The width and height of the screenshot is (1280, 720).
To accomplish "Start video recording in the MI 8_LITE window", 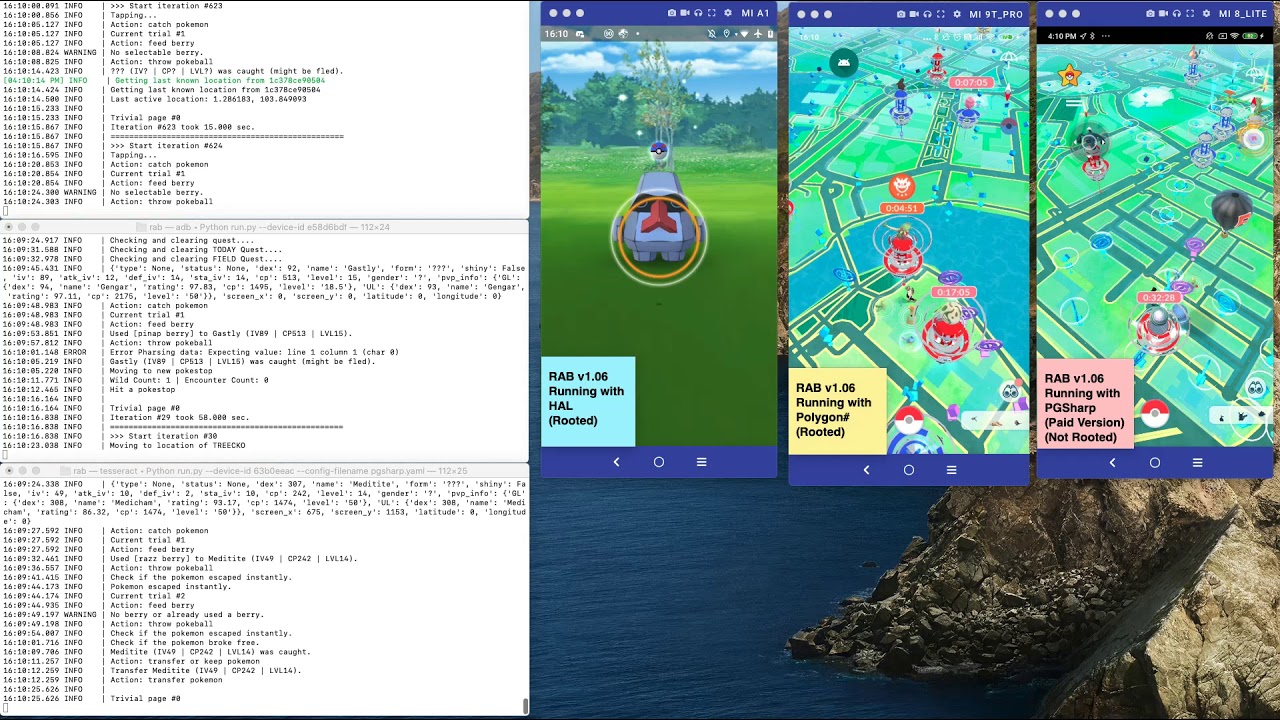I will point(1163,14).
